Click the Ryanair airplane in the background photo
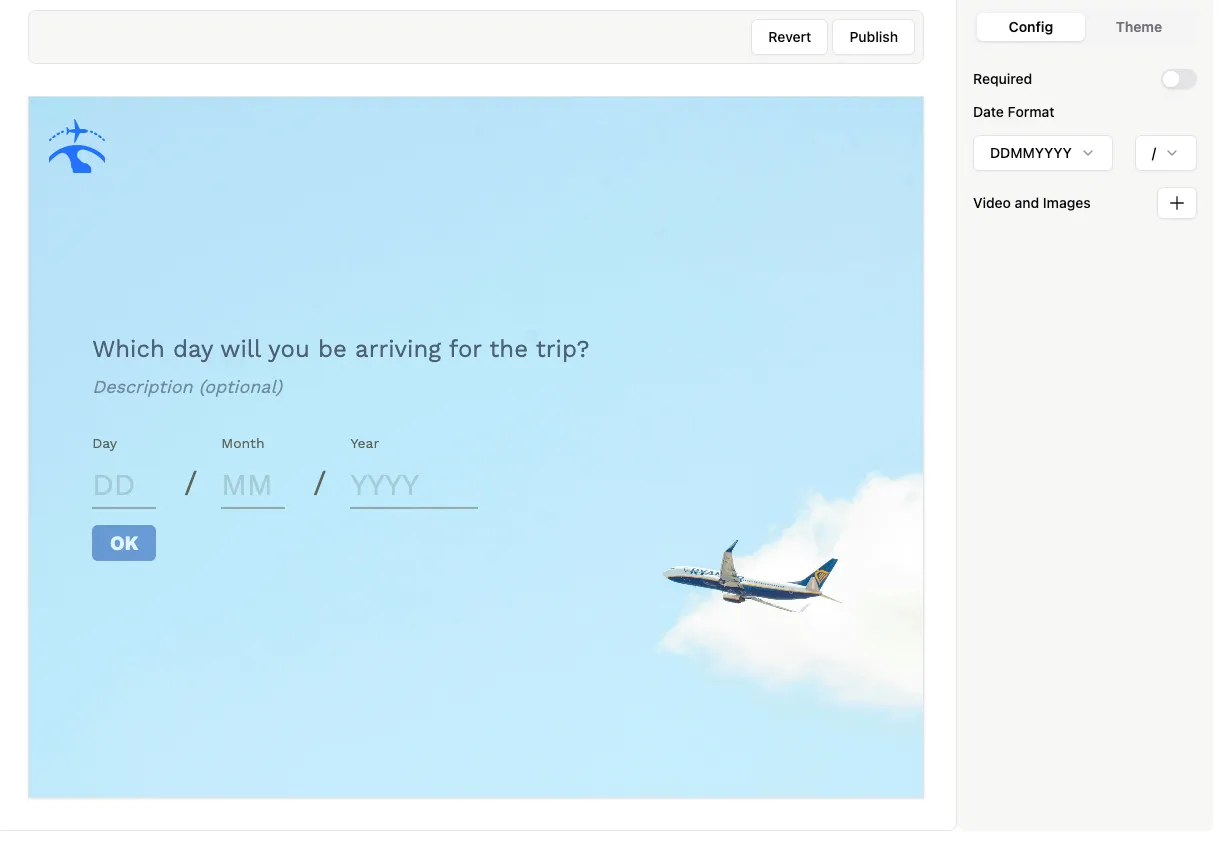This screenshot has width=1221, height=843. tap(752, 578)
